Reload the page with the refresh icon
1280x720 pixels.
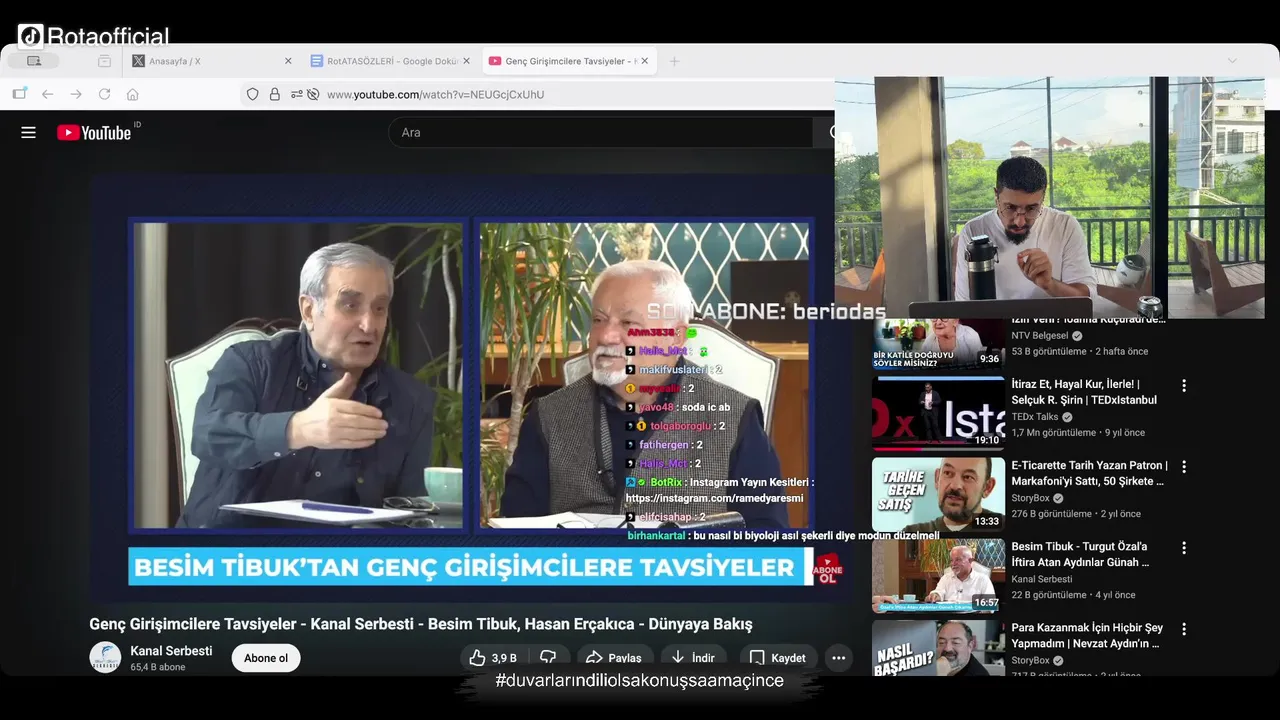point(104,94)
